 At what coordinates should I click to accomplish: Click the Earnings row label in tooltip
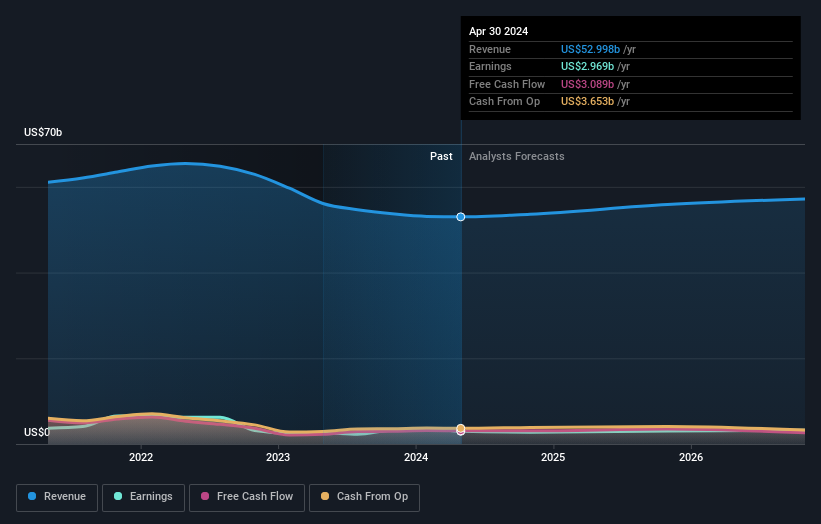(490, 66)
